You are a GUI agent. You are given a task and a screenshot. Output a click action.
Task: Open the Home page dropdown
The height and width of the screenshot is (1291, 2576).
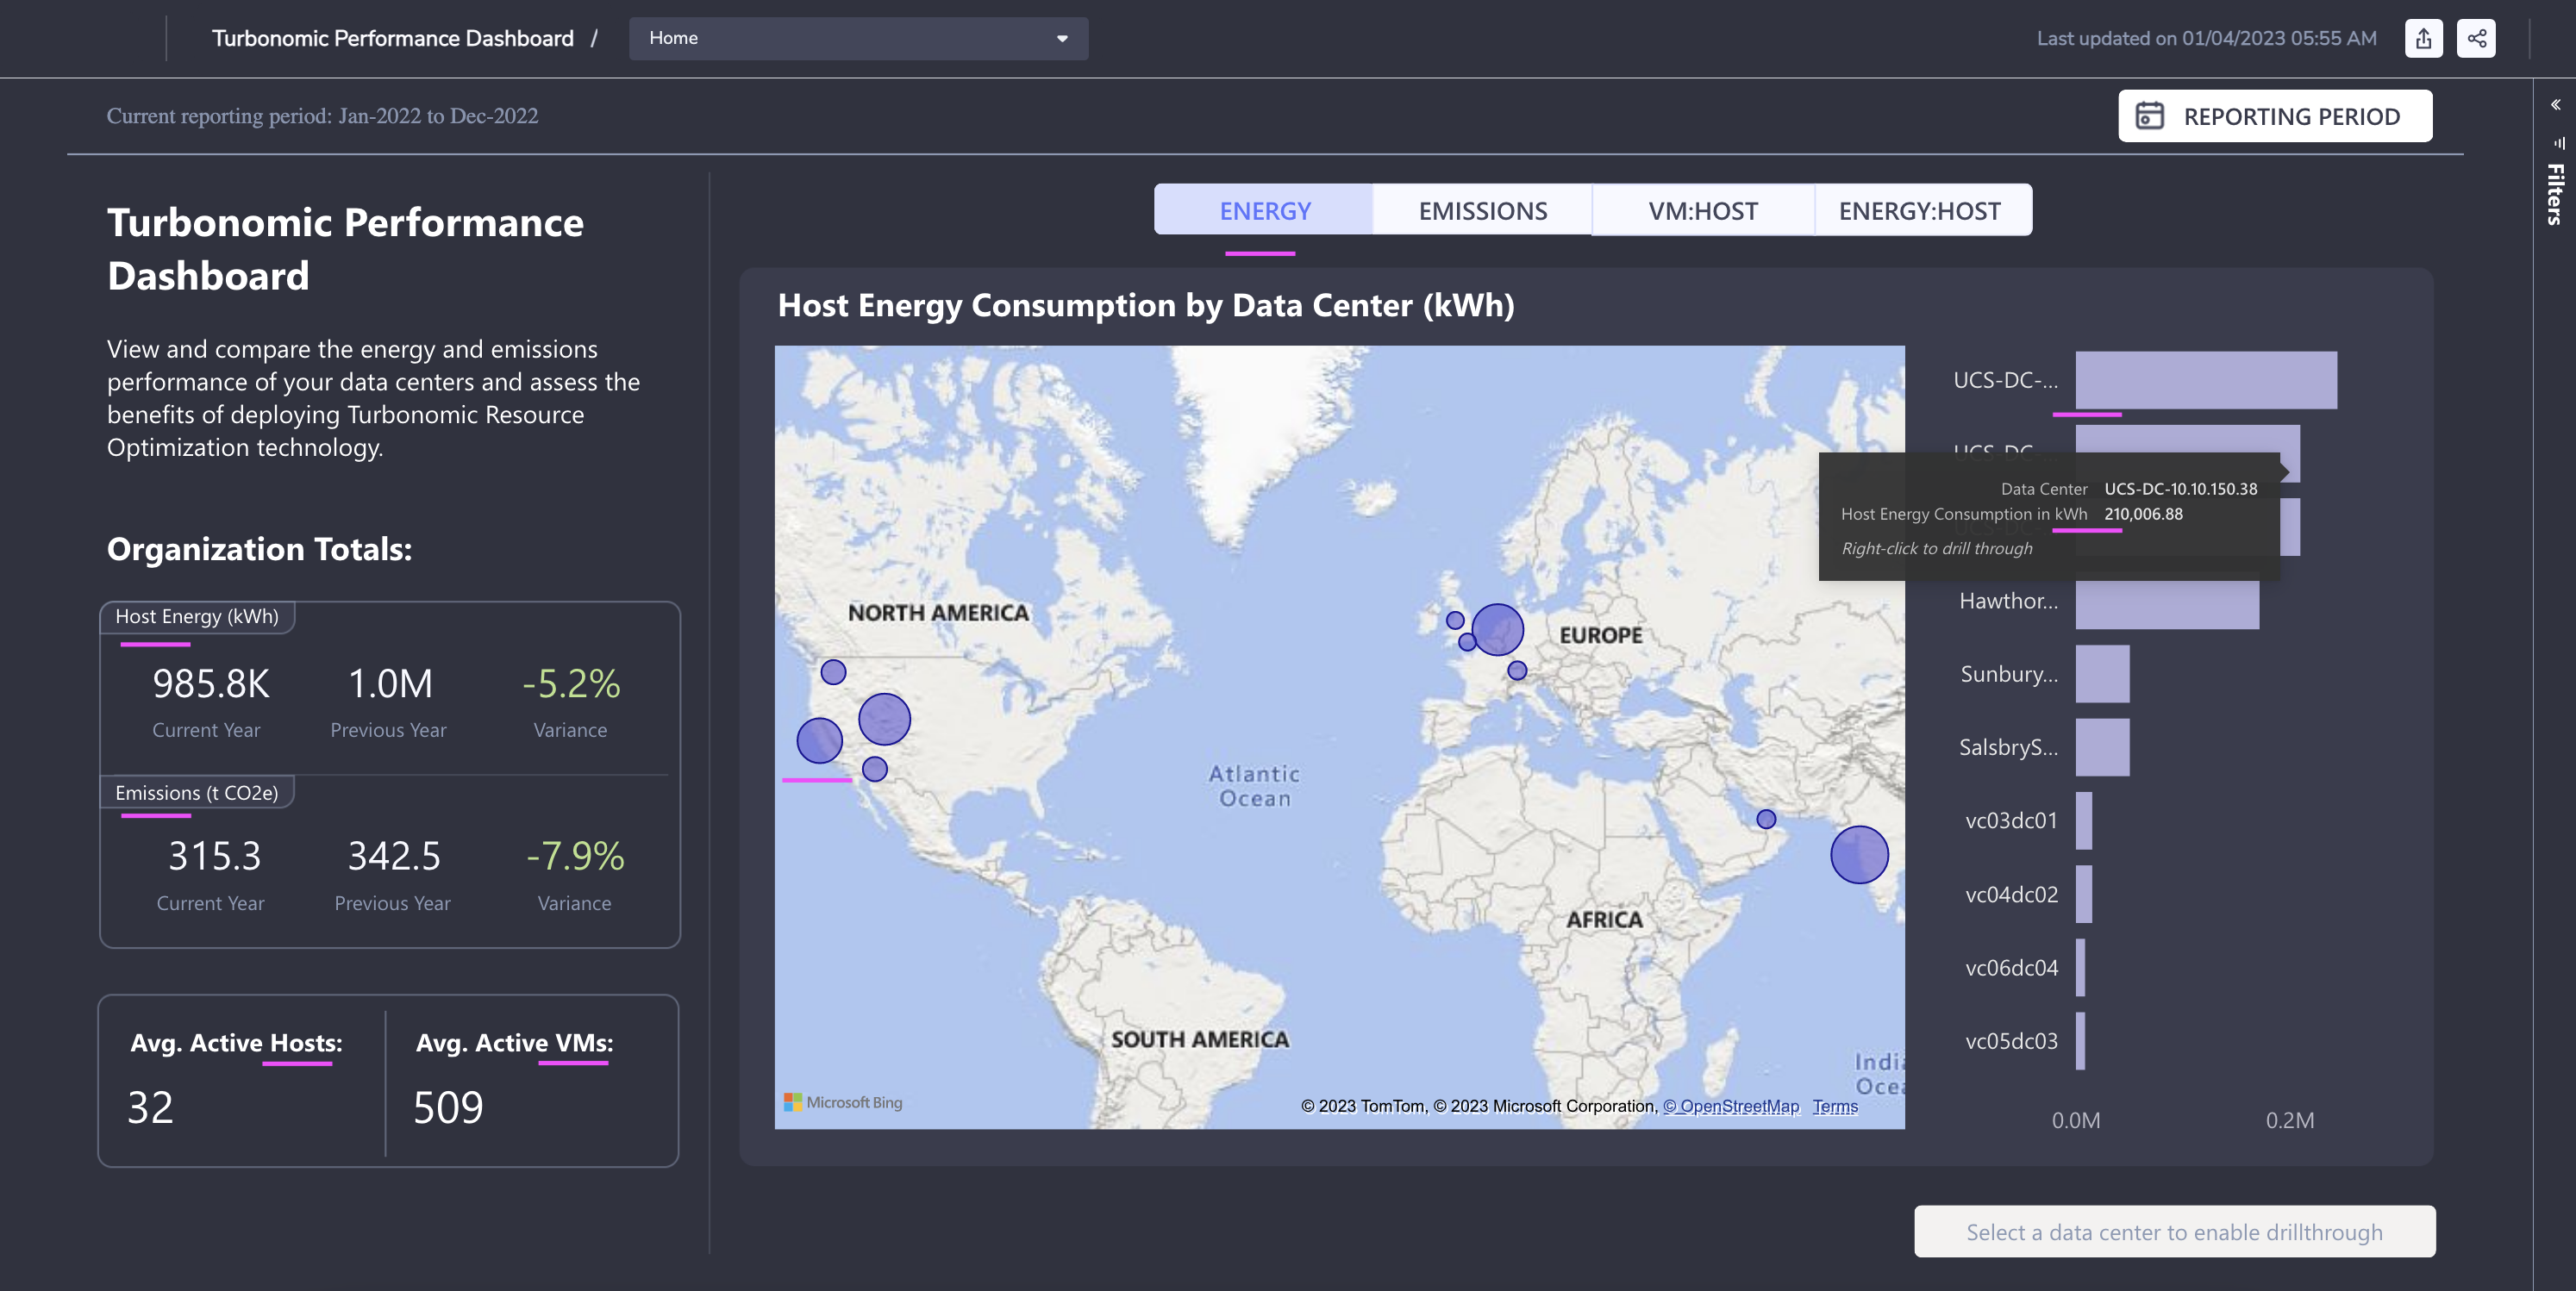(x=858, y=38)
